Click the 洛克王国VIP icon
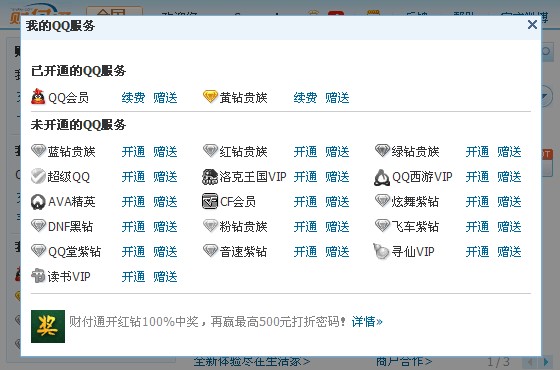The width and height of the screenshot is (560, 370). point(210,176)
